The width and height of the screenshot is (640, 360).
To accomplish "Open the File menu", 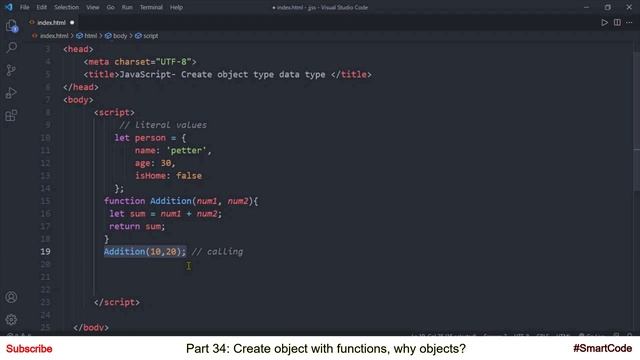I will coord(24,7).
